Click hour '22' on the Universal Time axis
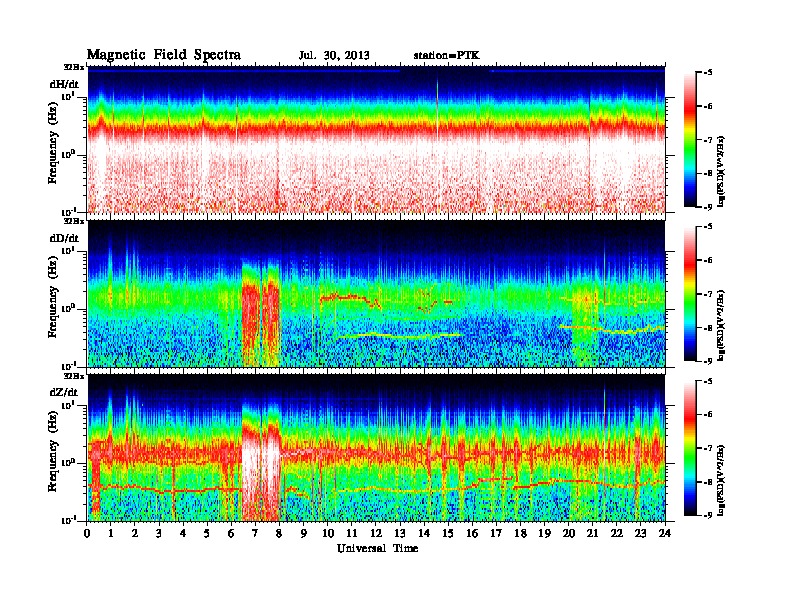 (616, 533)
